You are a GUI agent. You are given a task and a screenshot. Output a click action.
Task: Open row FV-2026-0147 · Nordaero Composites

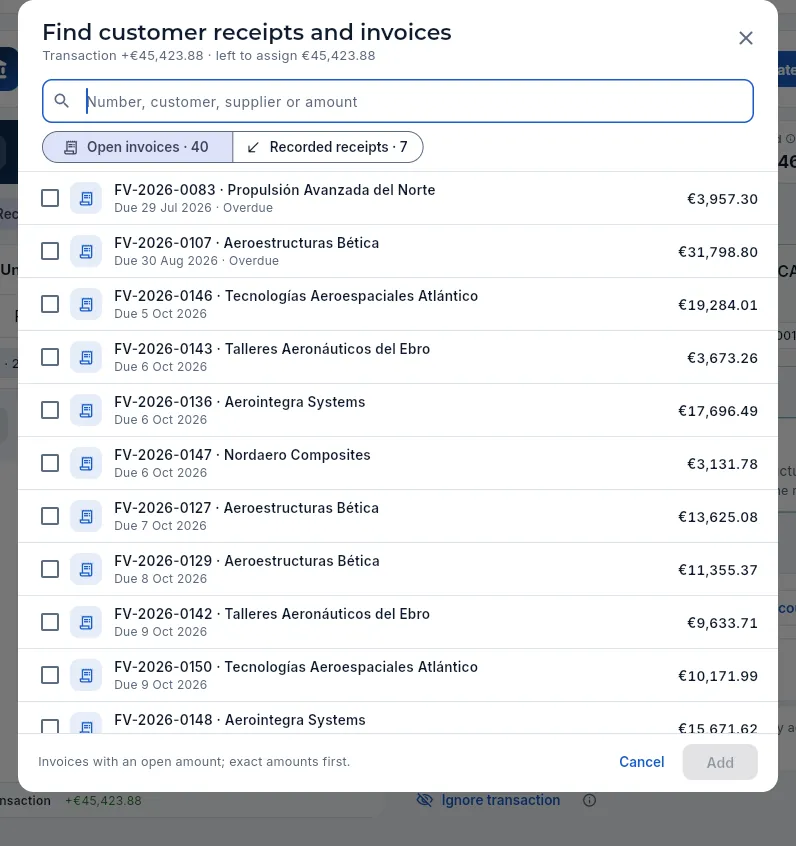398,463
